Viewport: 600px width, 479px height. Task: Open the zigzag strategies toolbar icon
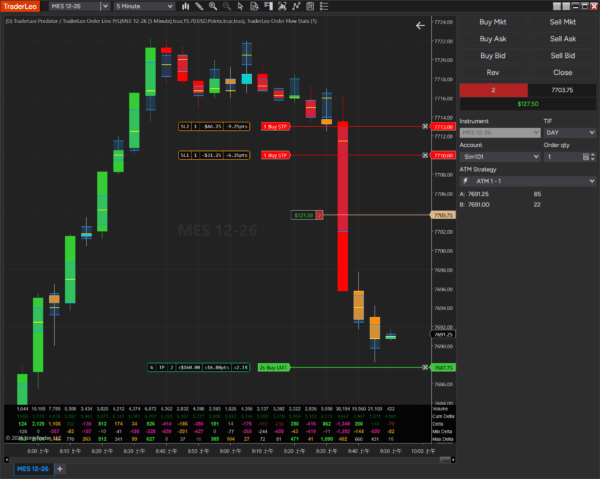(296, 6)
